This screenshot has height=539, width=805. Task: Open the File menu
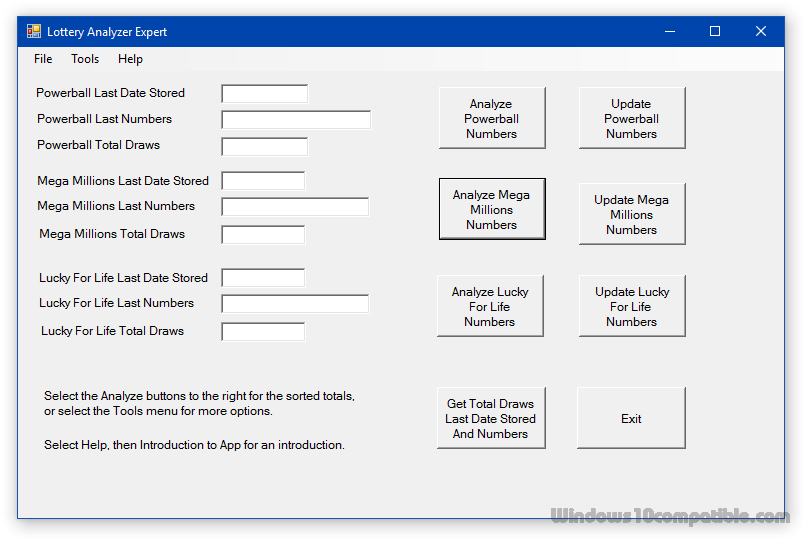point(43,59)
